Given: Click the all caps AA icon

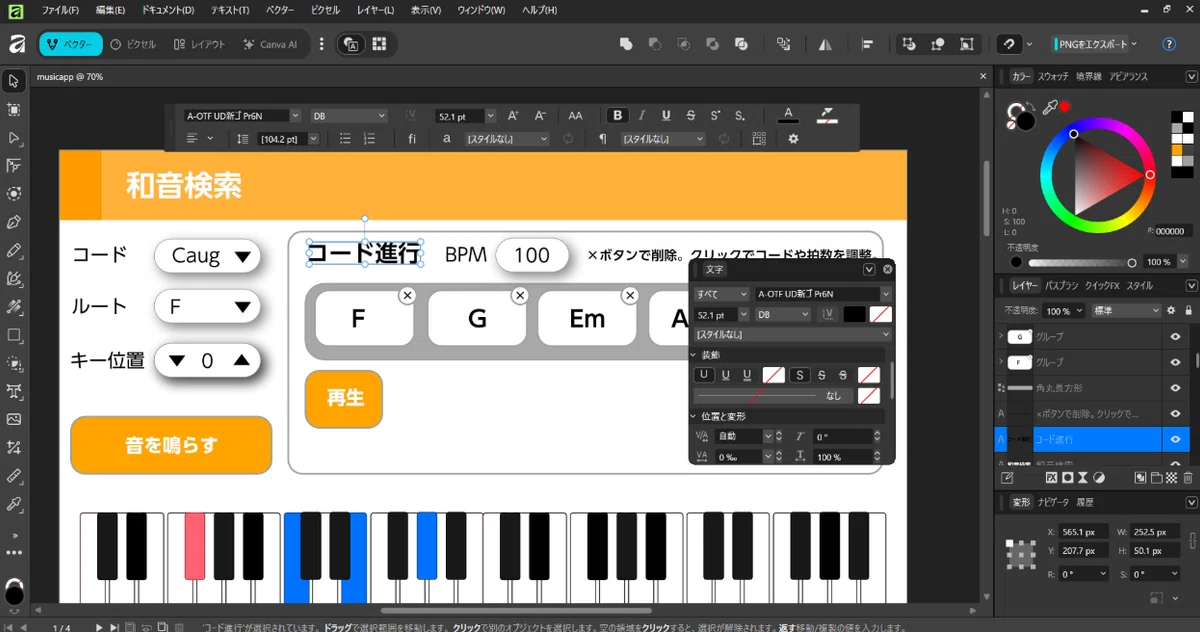Looking at the screenshot, I should [575, 116].
